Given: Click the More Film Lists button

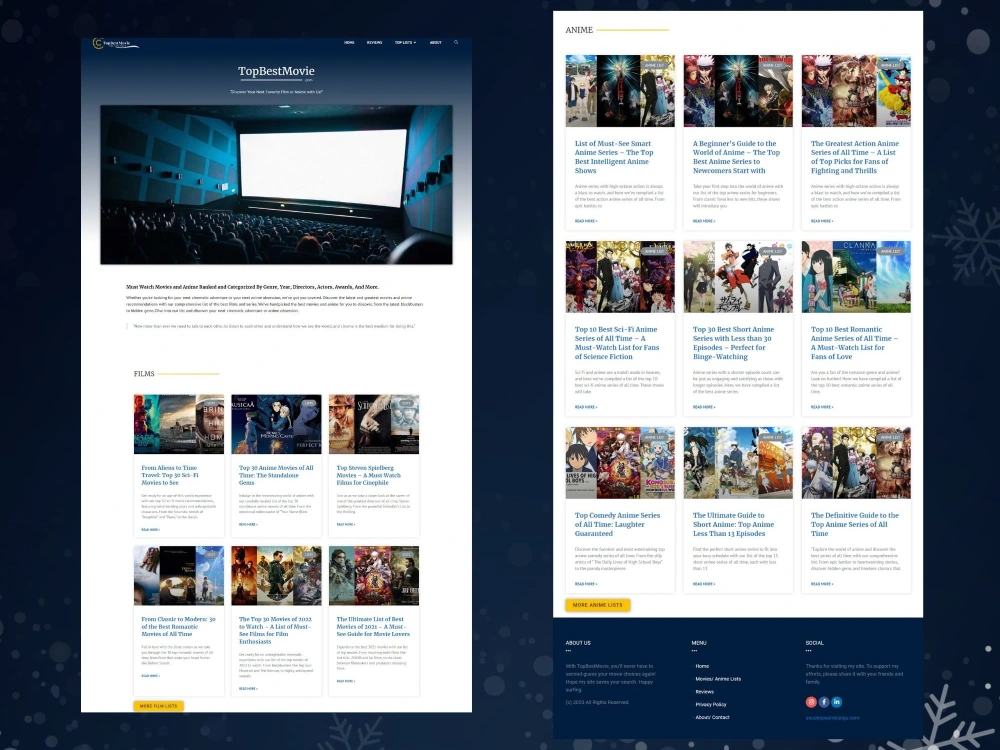Looking at the screenshot, I should 159,706.
